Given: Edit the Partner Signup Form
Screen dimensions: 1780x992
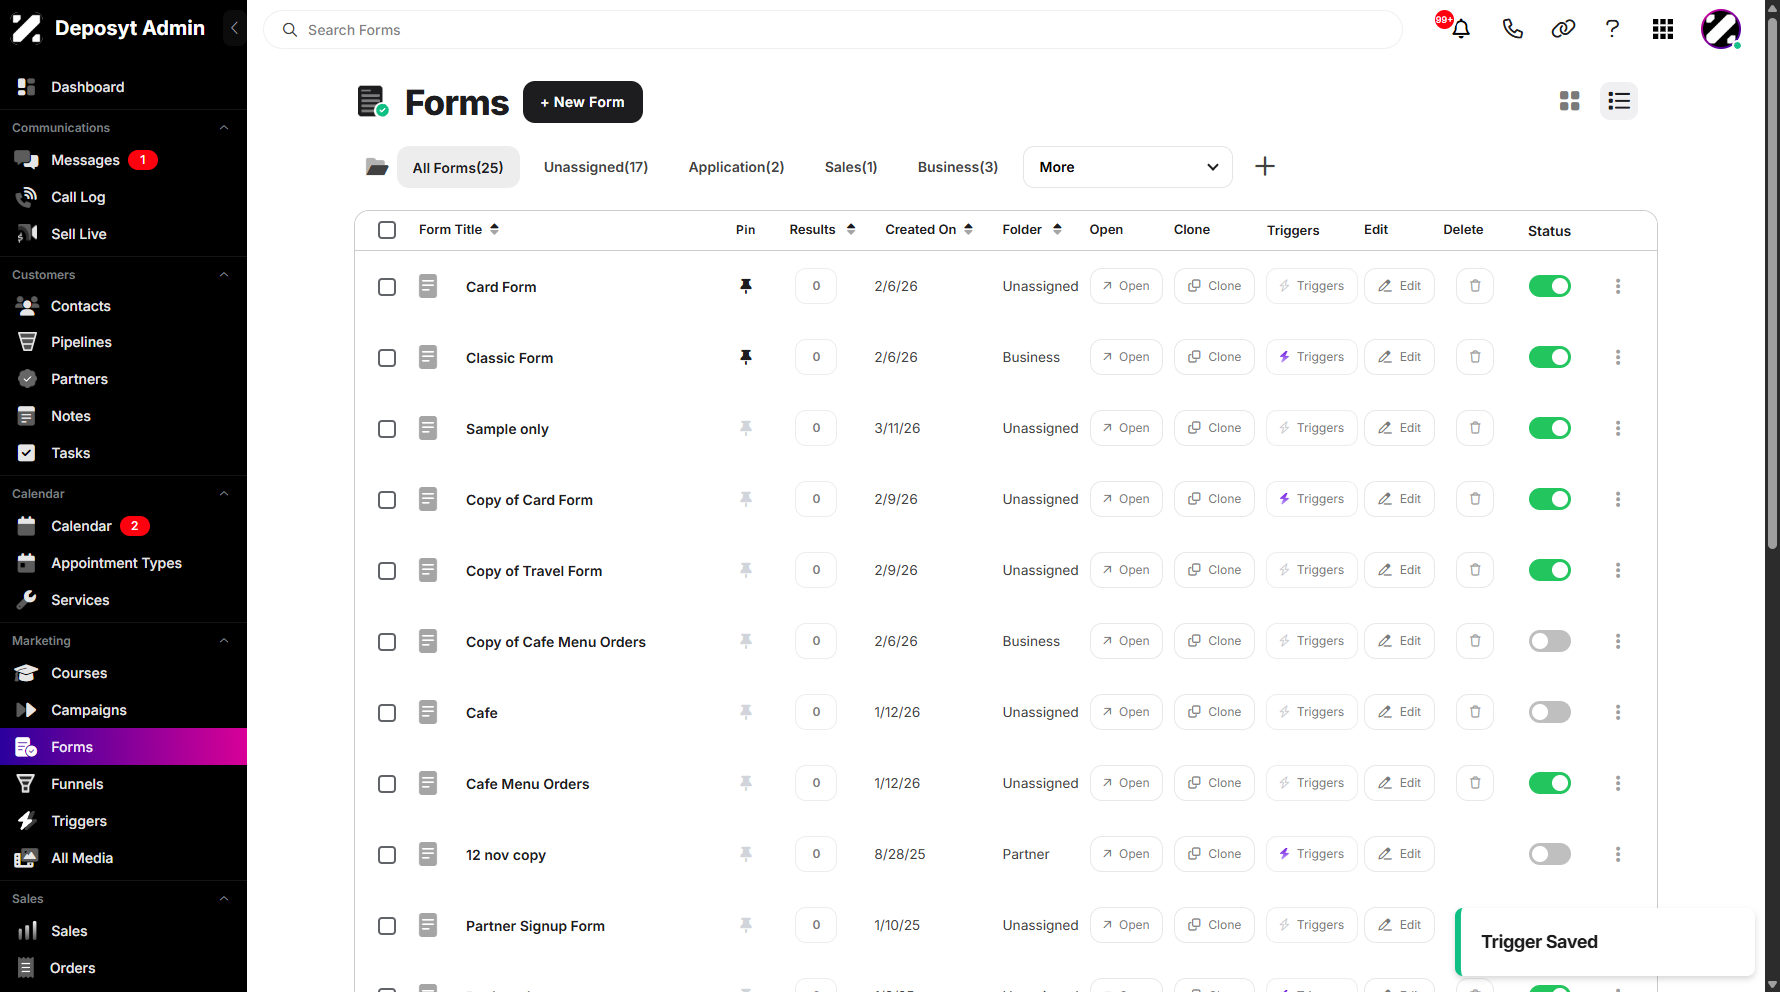Looking at the screenshot, I should pyautogui.click(x=1399, y=925).
